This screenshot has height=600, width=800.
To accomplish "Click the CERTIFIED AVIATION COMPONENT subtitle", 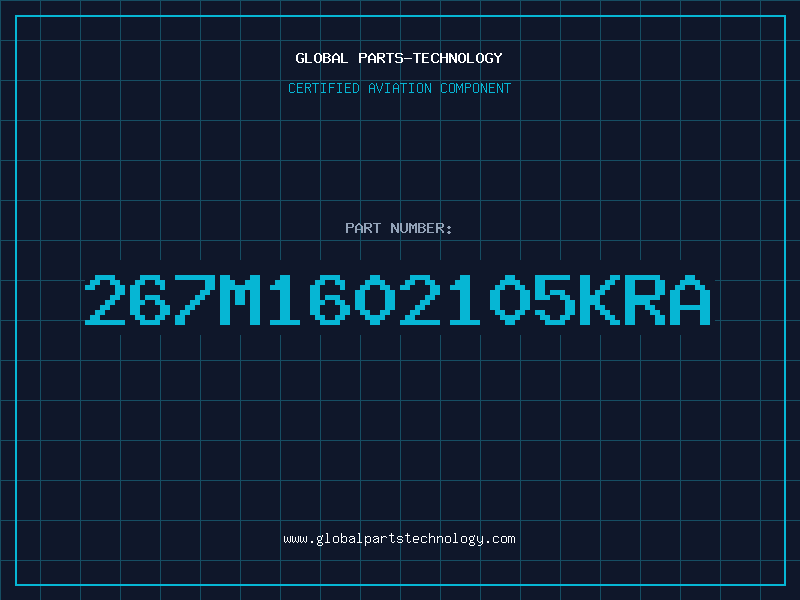I will 399,88.
